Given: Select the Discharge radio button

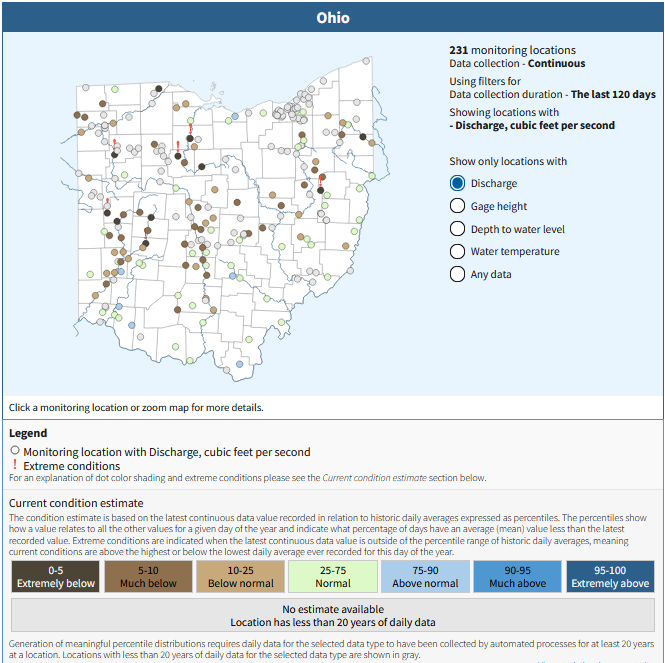Looking at the screenshot, I should (x=458, y=183).
